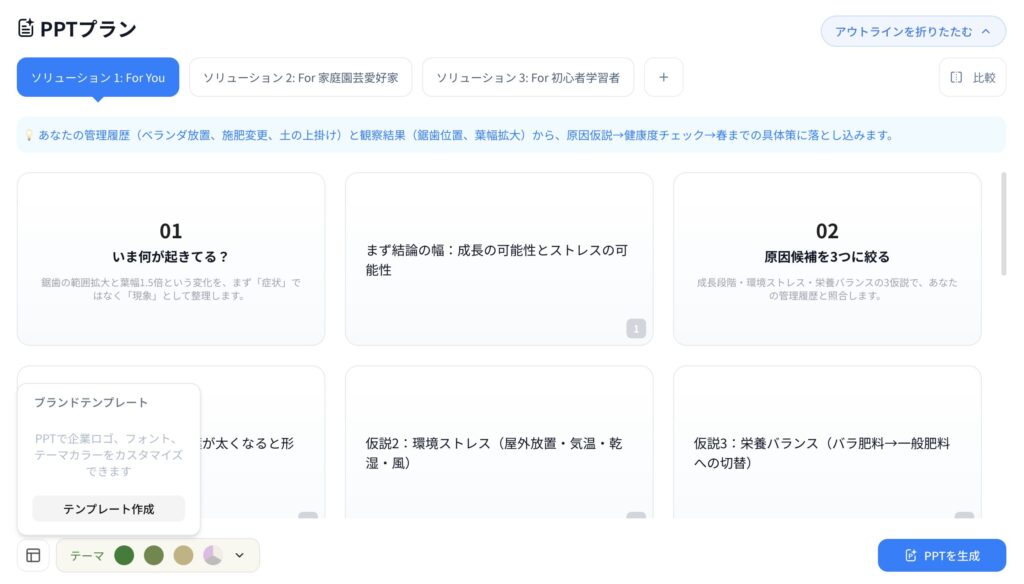Open the テーマ selector
Screen dimensions: 1024x584
point(87,555)
